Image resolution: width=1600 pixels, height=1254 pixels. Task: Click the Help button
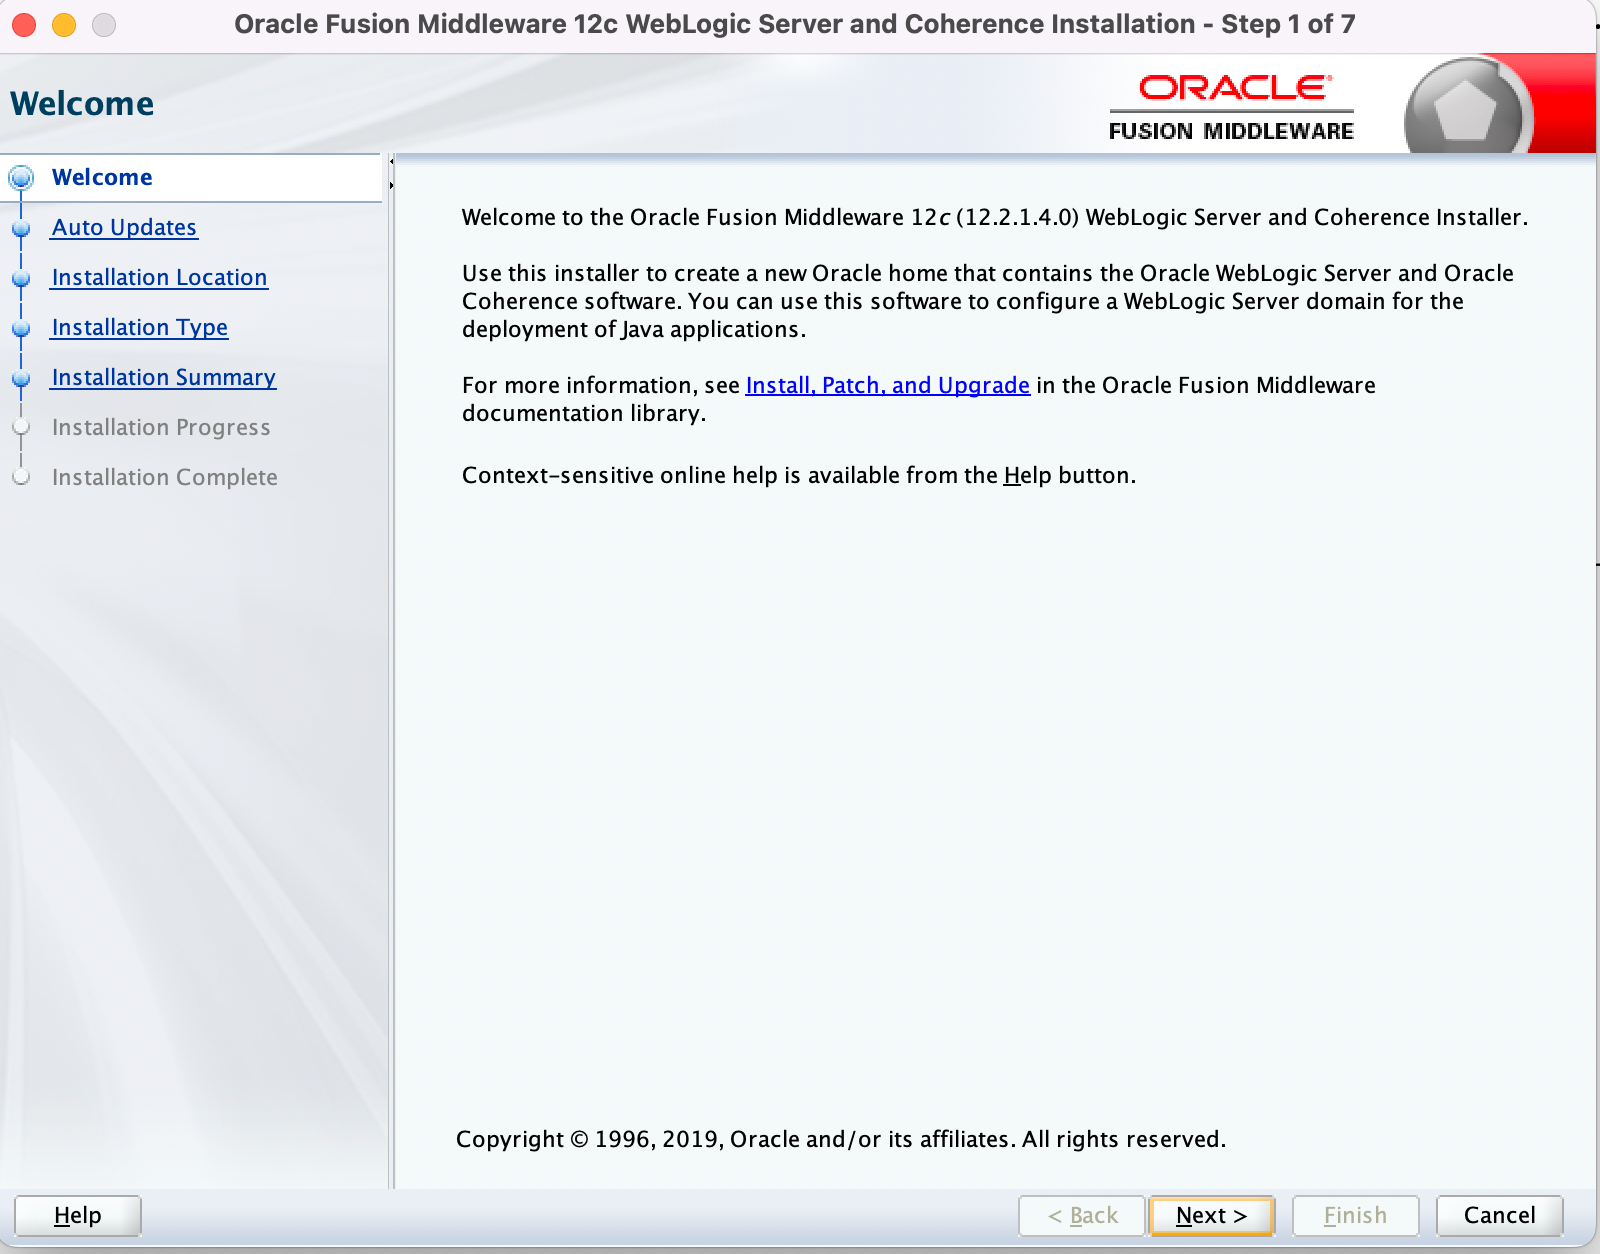78,1216
